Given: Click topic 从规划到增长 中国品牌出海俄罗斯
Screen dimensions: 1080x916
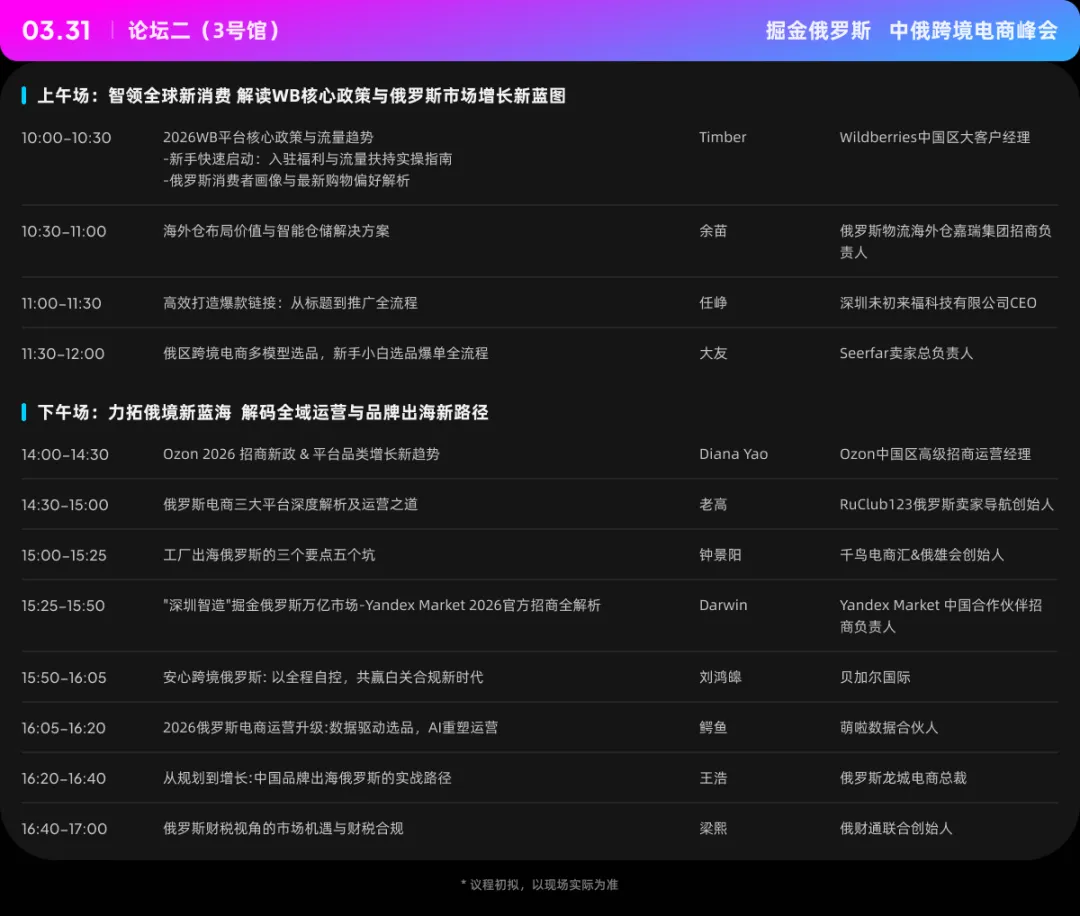Looking at the screenshot, I should [307, 778].
